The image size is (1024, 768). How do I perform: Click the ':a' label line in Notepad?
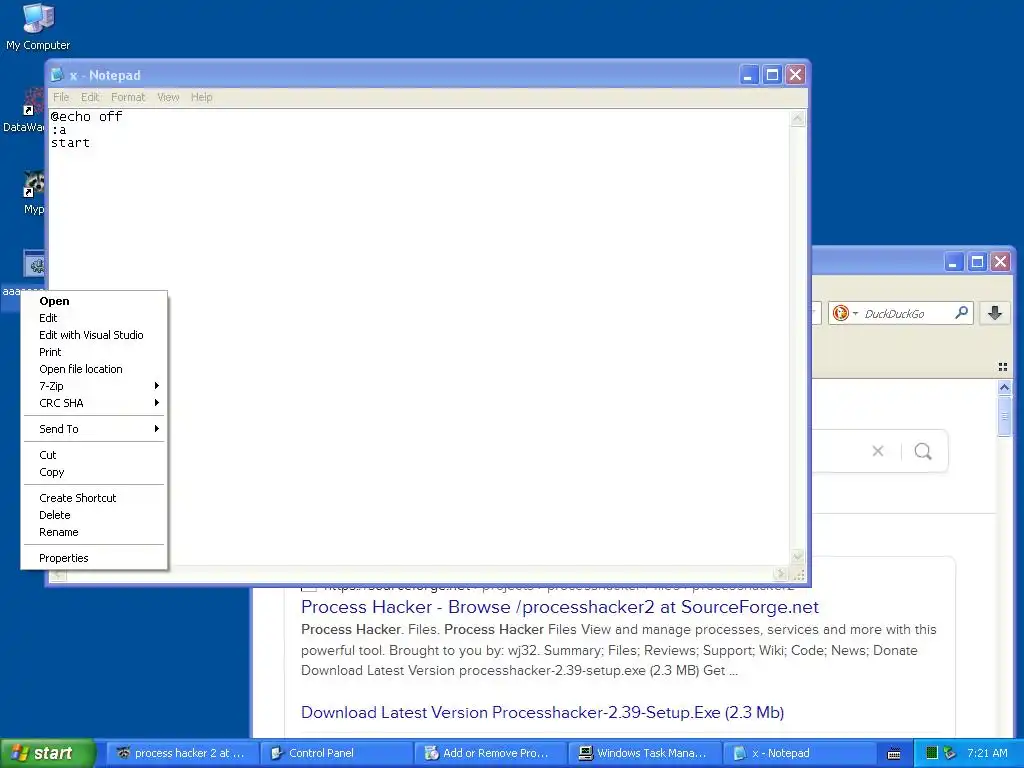(x=59, y=130)
